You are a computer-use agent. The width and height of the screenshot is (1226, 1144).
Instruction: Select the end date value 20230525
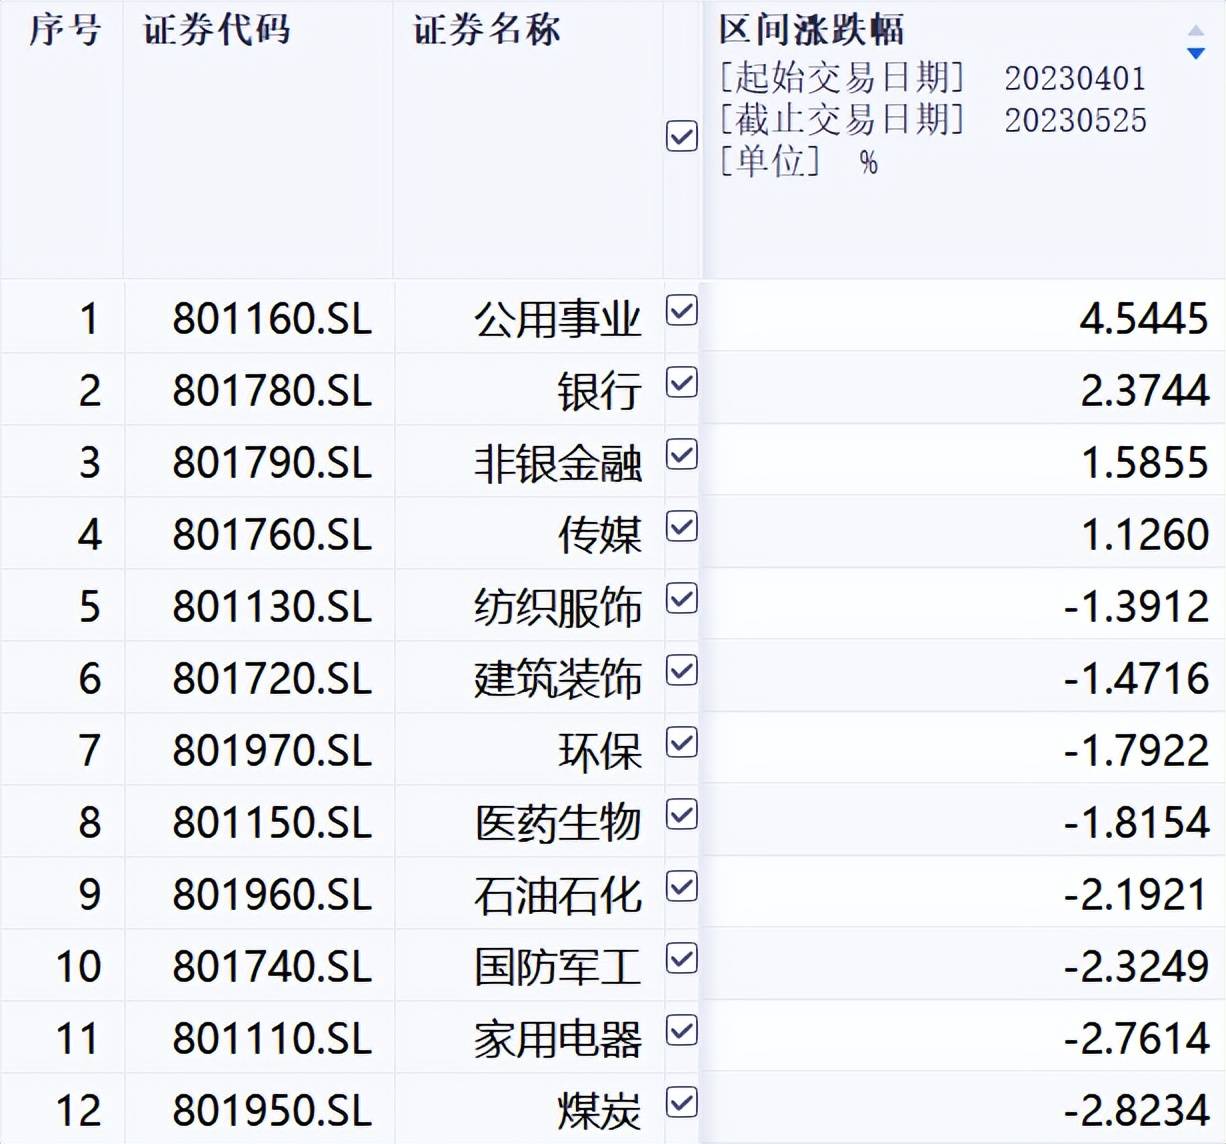tap(1075, 120)
